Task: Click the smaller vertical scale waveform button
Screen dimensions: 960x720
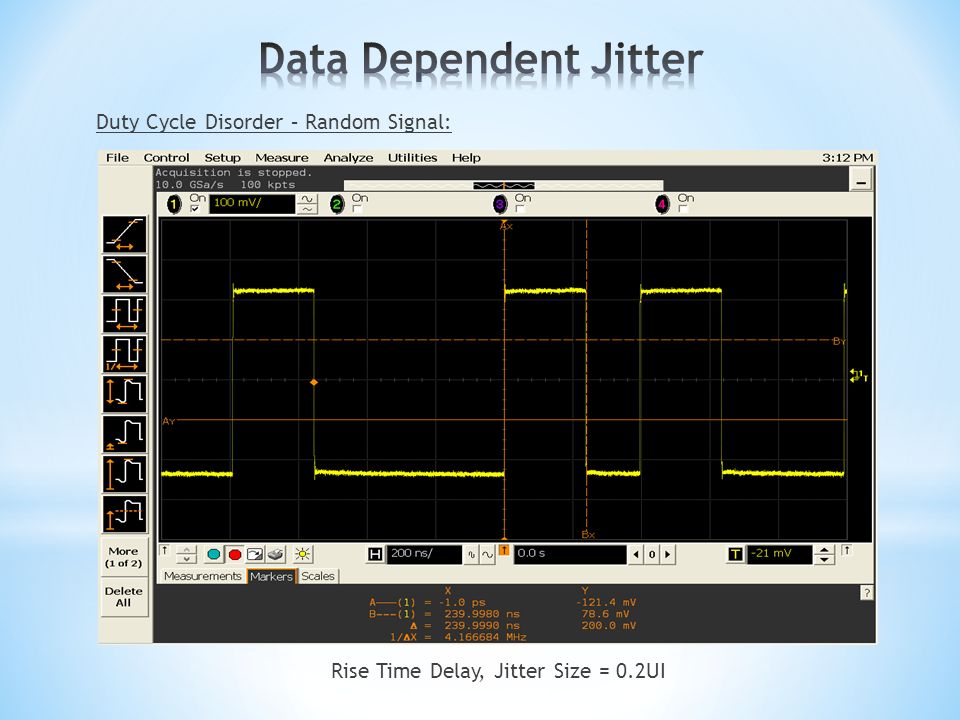Action: [x=307, y=209]
